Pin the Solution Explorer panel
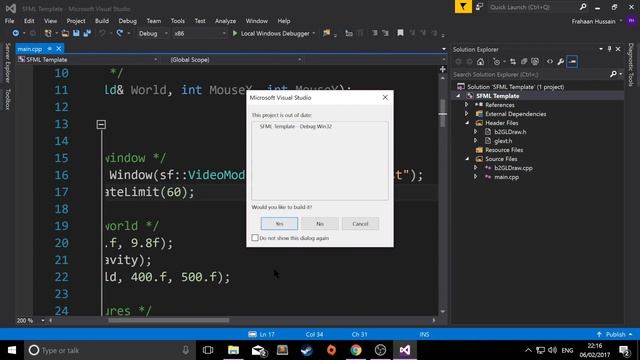 [609, 49]
